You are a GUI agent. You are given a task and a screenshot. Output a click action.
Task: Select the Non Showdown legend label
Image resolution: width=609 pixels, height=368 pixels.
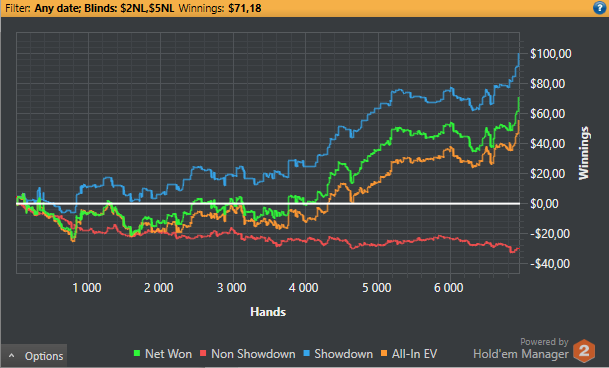(253, 354)
